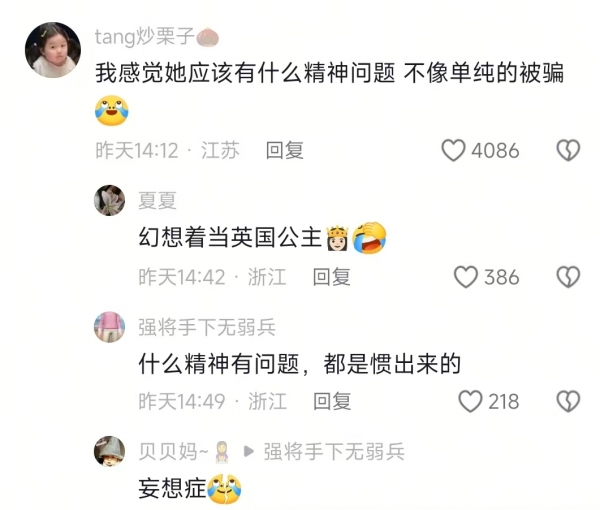Like 强将手下无弱兵's comment with 218 likes
Viewport: 600px width, 510px height.
(470, 401)
